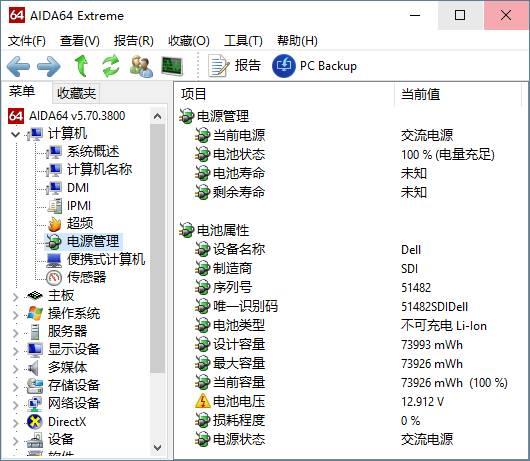The image size is (530, 461).
Task: Click the green refresh arrows icon
Action: [111, 66]
